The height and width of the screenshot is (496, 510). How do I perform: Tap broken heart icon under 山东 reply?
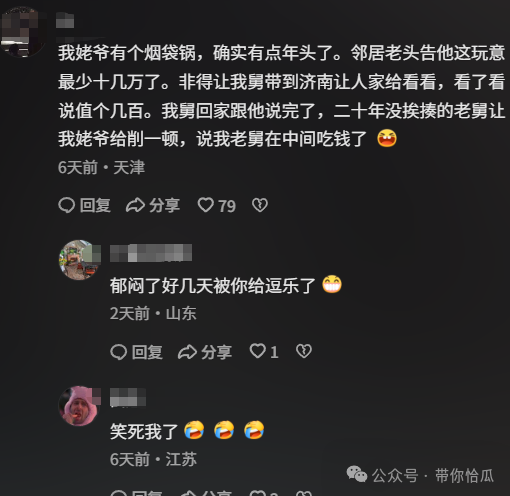[304, 351]
